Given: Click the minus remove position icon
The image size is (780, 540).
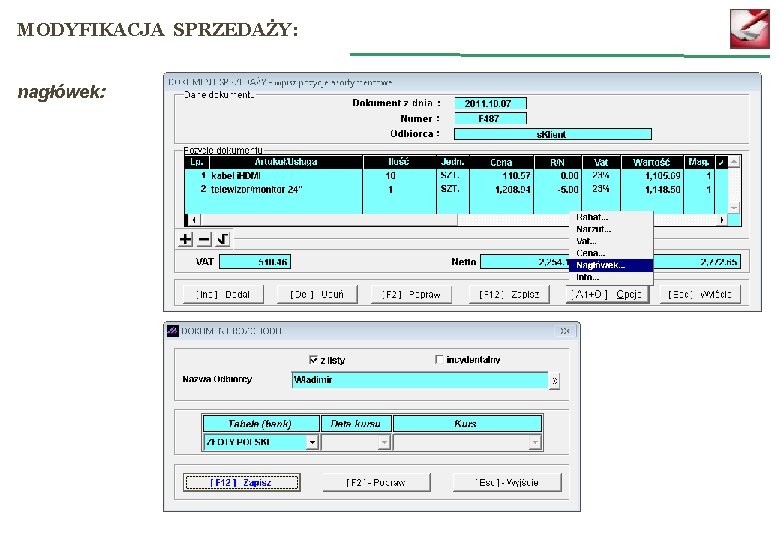Looking at the screenshot, I should point(204,239).
